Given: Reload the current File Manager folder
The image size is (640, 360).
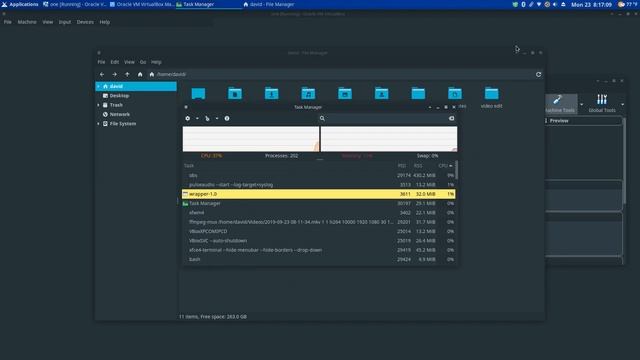Looking at the screenshot, I should (x=538, y=74).
